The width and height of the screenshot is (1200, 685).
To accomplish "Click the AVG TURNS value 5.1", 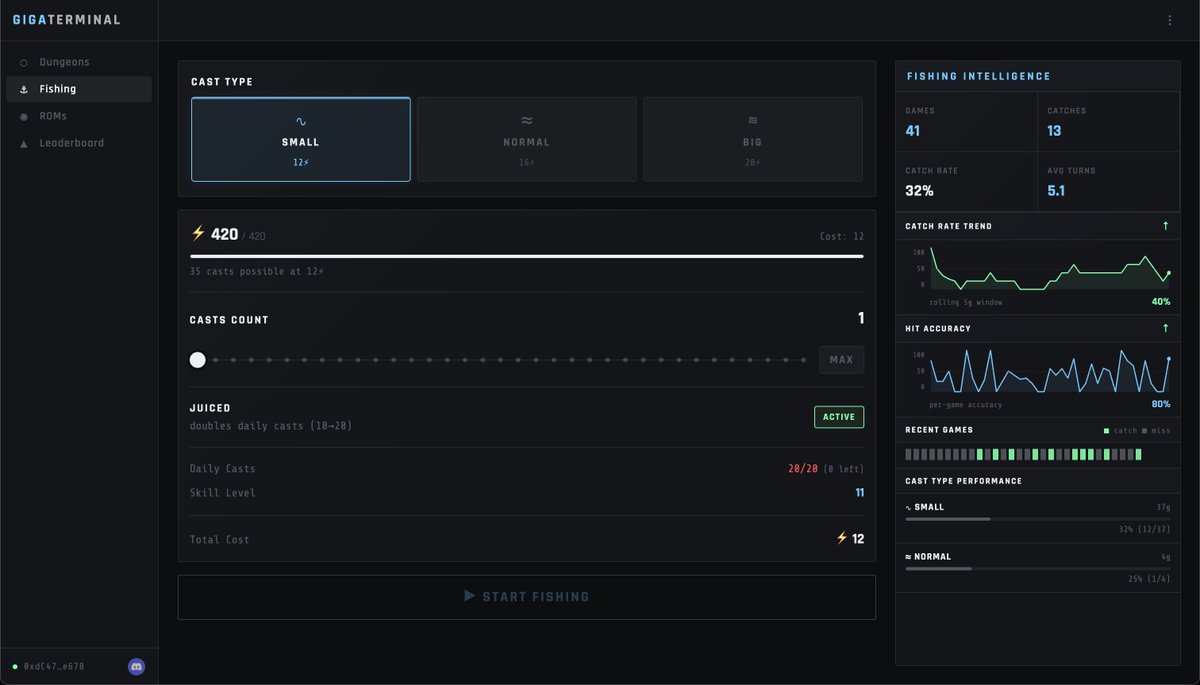I will pos(1056,190).
